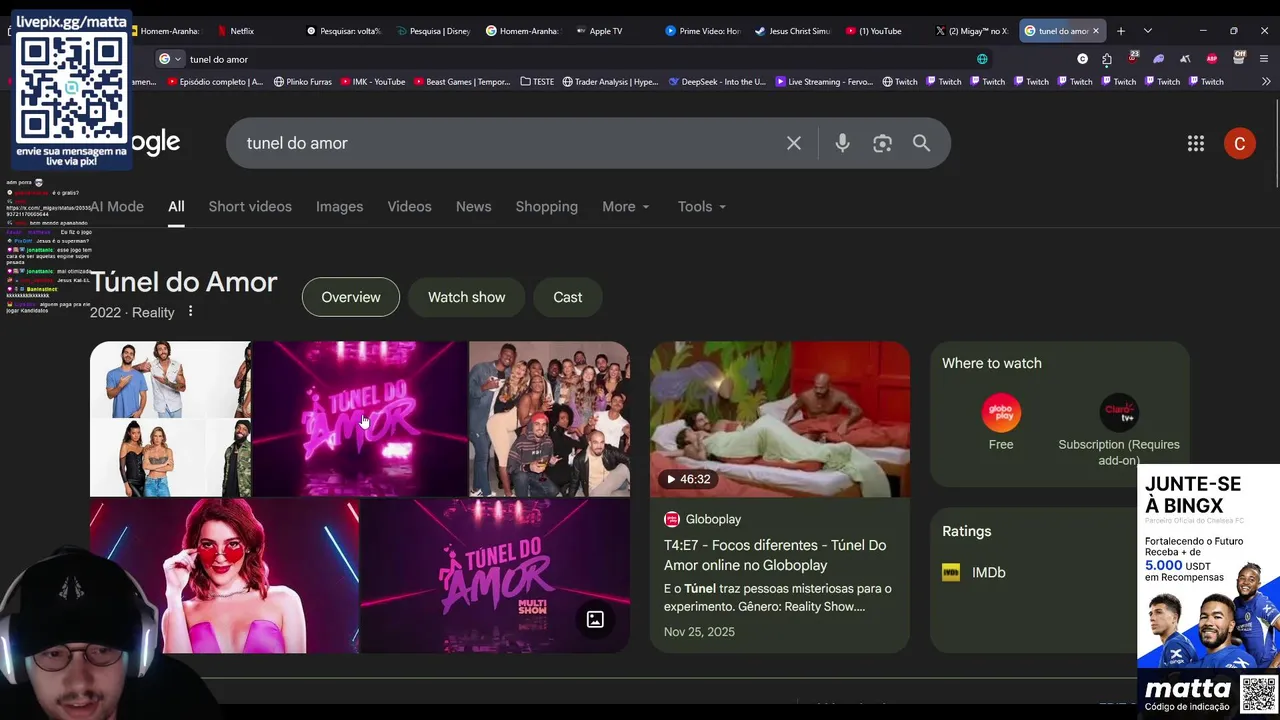Switch to the Prime Video tab
The width and height of the screenshot is (1280, 720).
[704, 31]
